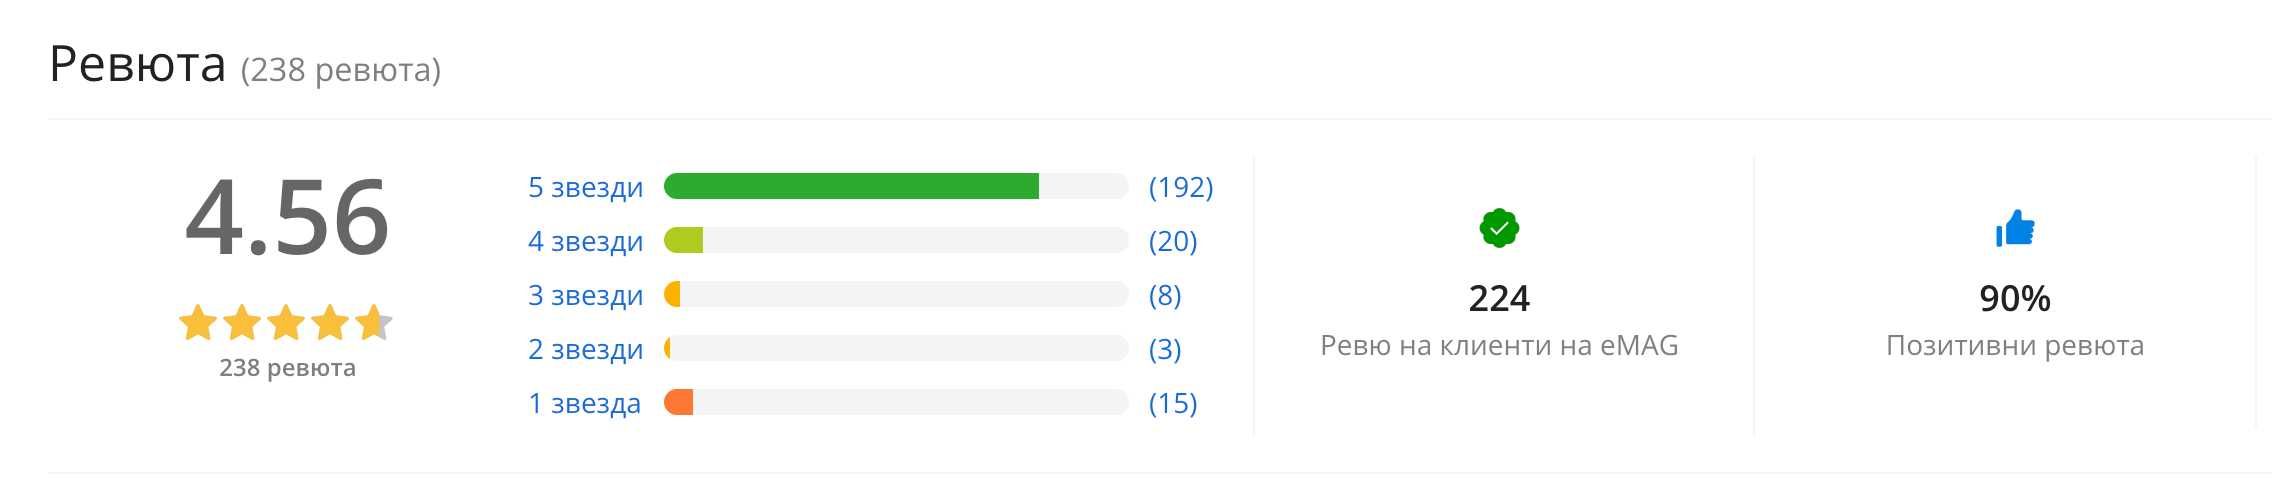2272x478 pixels.
Task: Click the 2-star rating bar
Action: click(x=896, y=348)
